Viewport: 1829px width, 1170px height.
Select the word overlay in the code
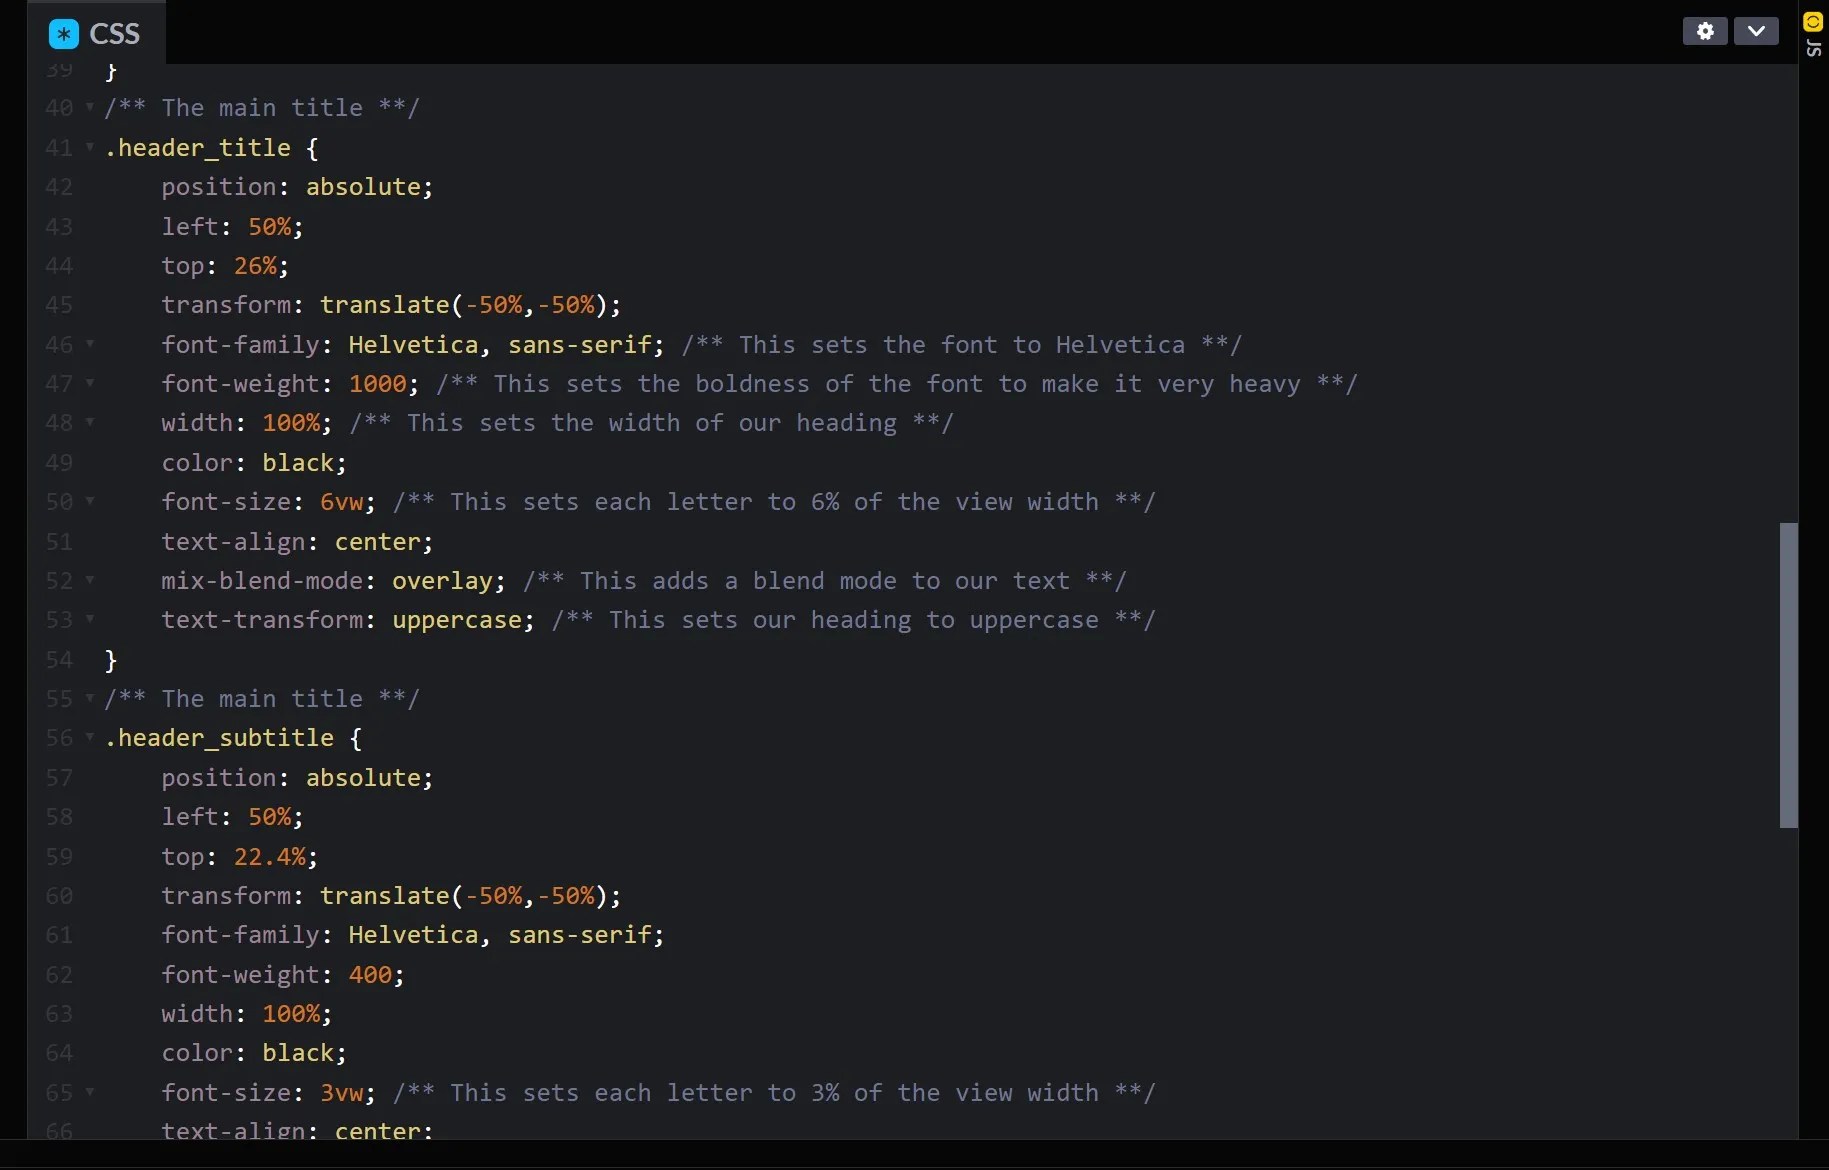[441, 581]
